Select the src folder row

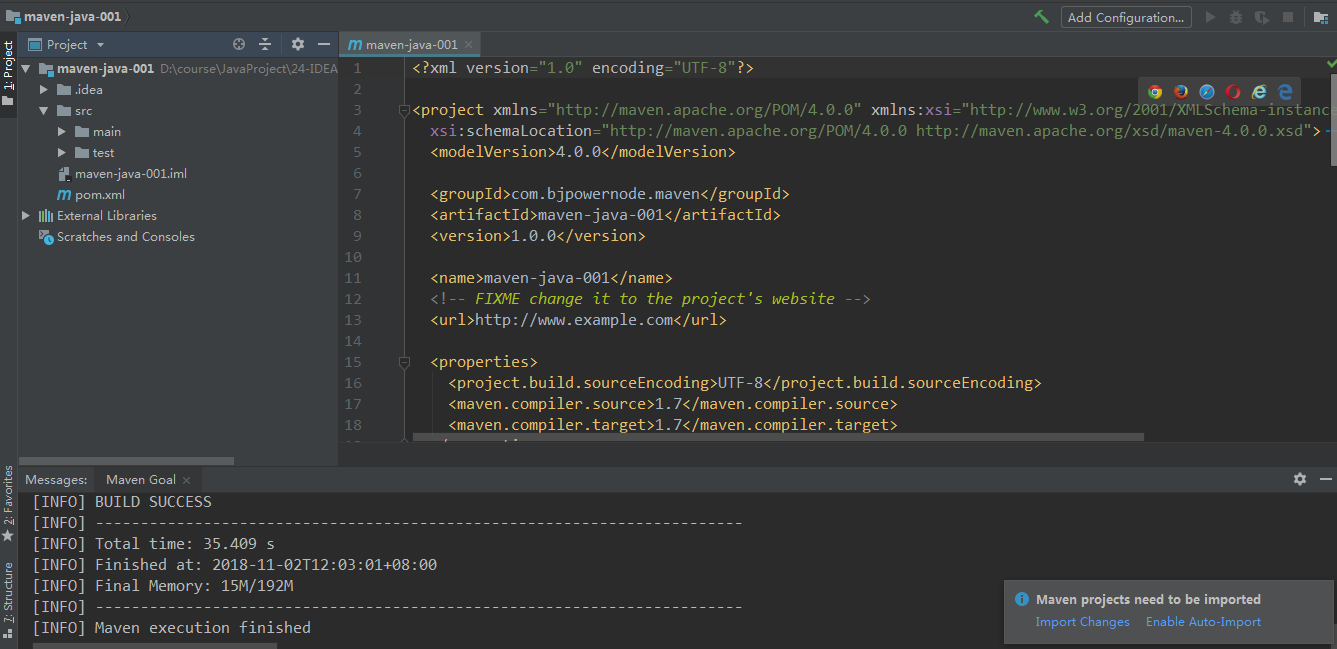point(178,111)
